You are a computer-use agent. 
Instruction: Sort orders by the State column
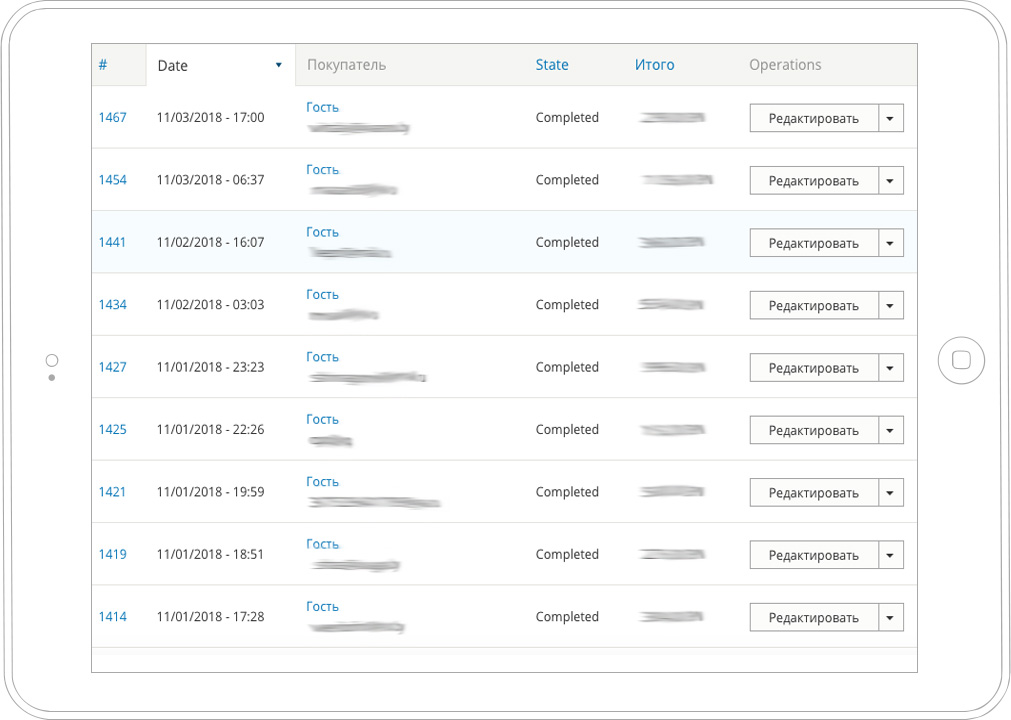(552, 65)
